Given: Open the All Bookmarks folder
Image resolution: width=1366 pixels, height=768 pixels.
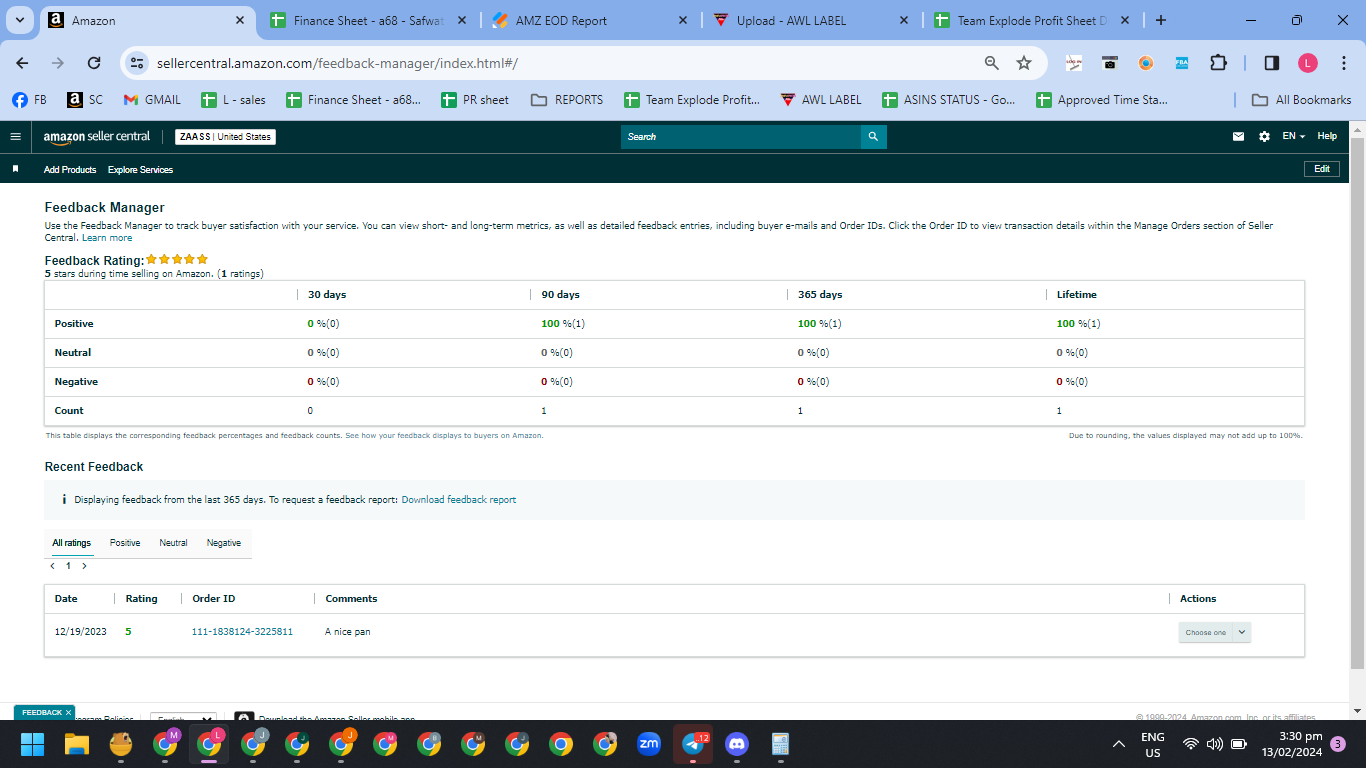Looking at the screenshot, I should 1302,100.
